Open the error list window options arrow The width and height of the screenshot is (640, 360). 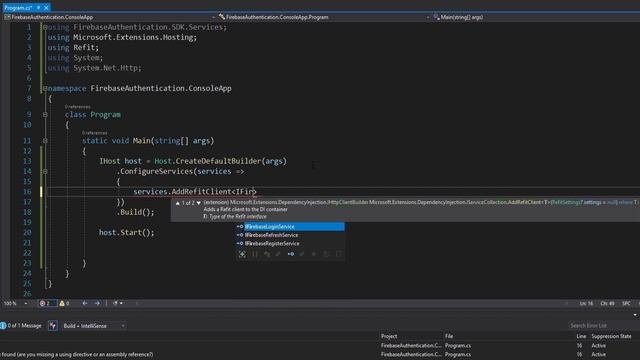(635, 315)
